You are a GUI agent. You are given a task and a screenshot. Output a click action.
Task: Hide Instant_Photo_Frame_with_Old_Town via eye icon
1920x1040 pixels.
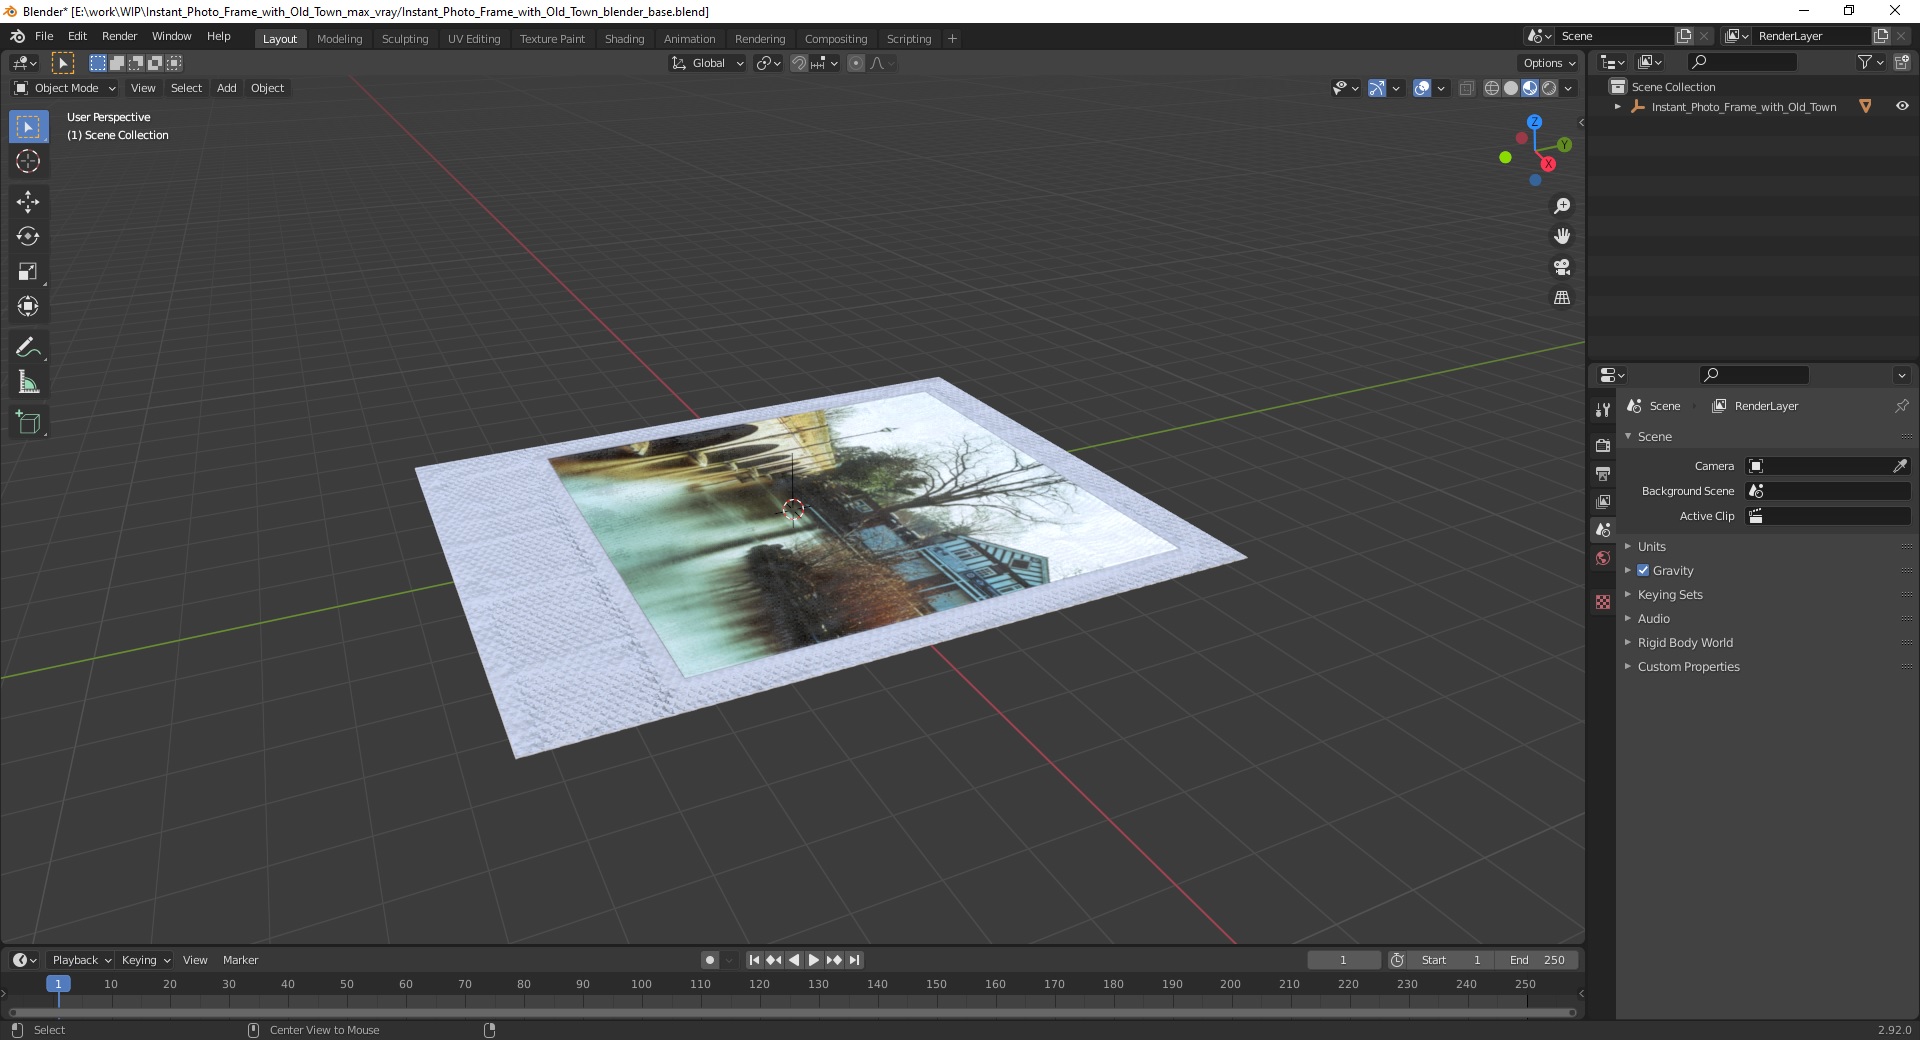[x=1901, y=106]
